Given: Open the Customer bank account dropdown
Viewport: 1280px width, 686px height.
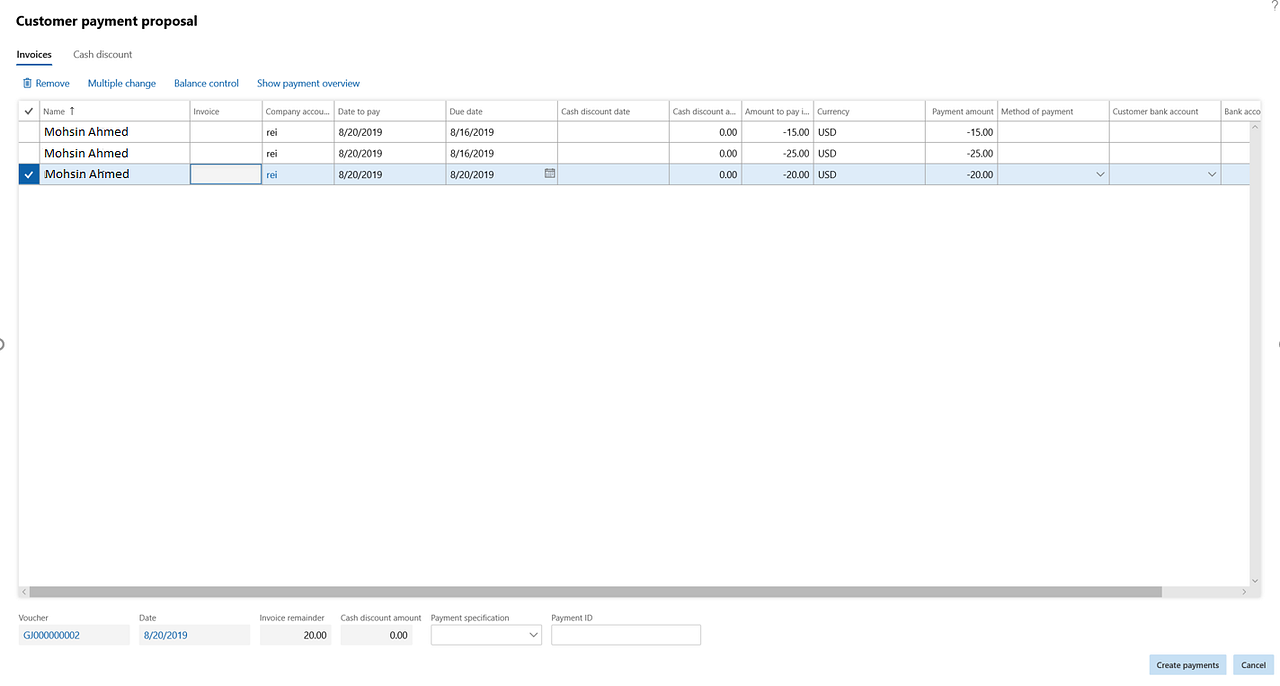Looking at the screenshot, I should (x=1211, y=173).
